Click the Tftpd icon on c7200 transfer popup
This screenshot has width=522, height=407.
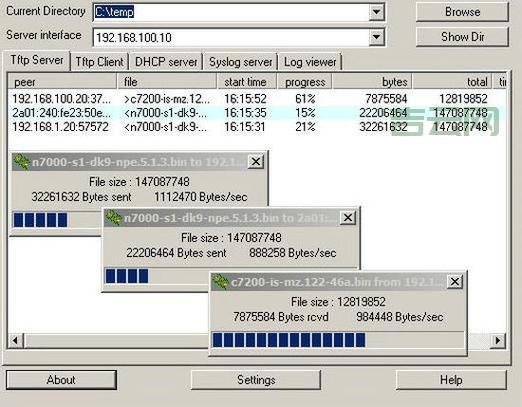(x=220, y=282)
